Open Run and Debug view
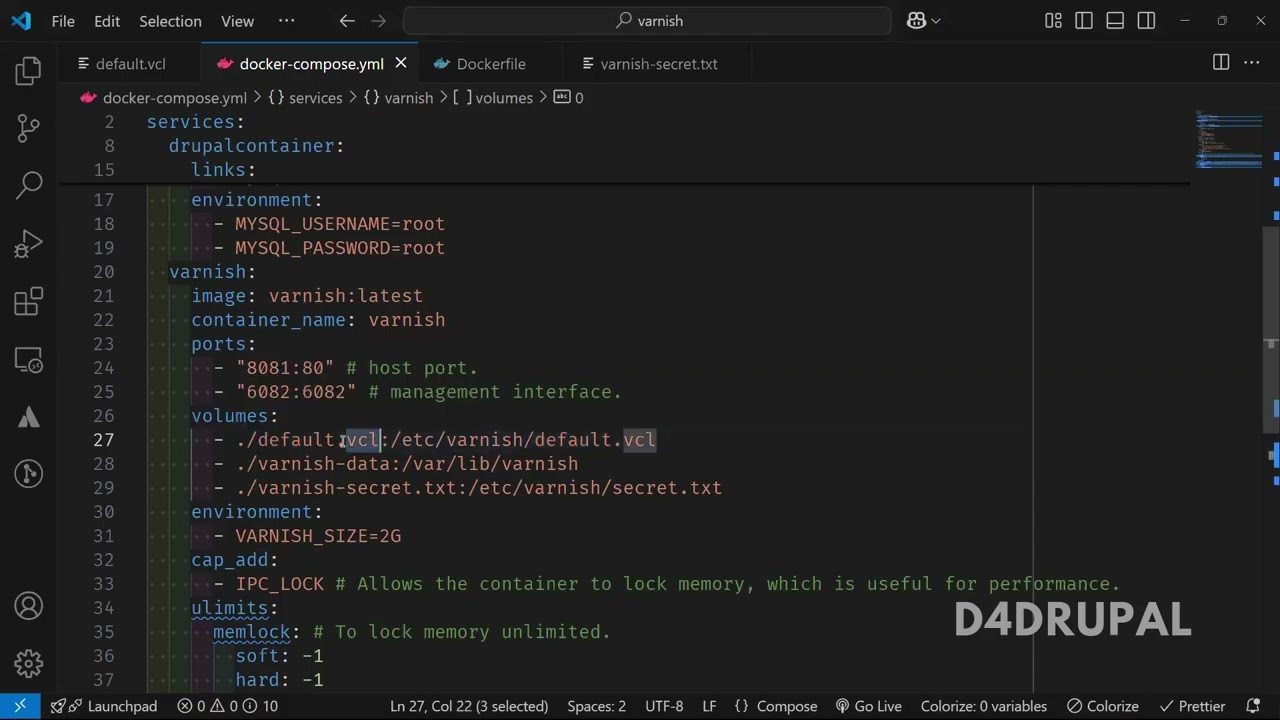1280x720 pixels. click(x=29, y=243)
